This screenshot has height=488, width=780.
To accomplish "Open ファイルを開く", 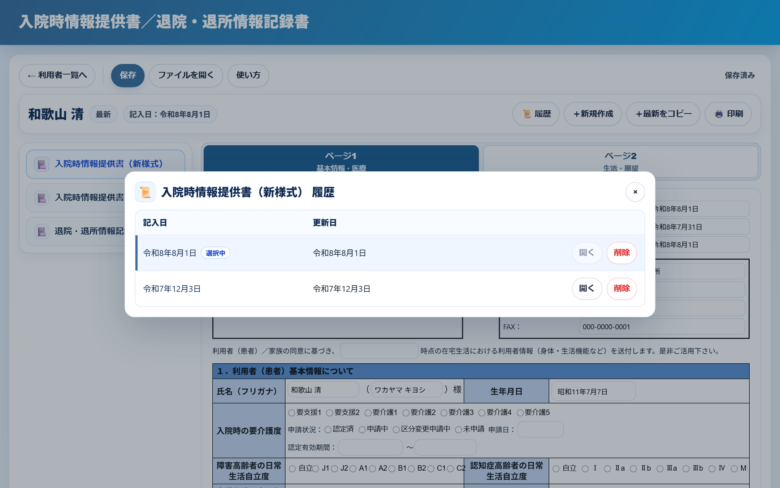I will click(186, 76).
